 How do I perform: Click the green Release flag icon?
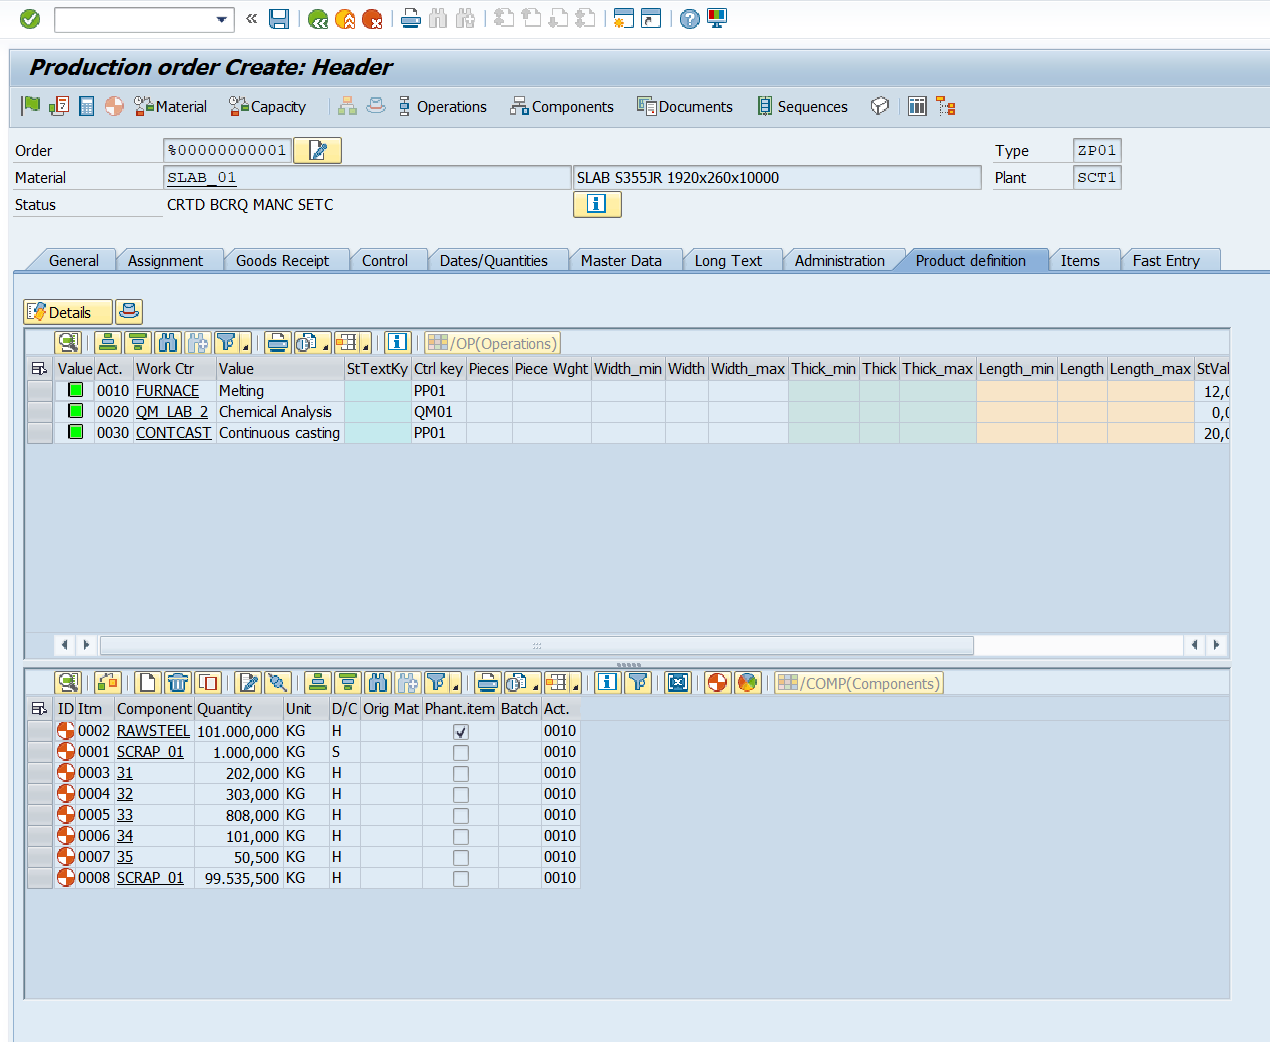pos(31,106)
